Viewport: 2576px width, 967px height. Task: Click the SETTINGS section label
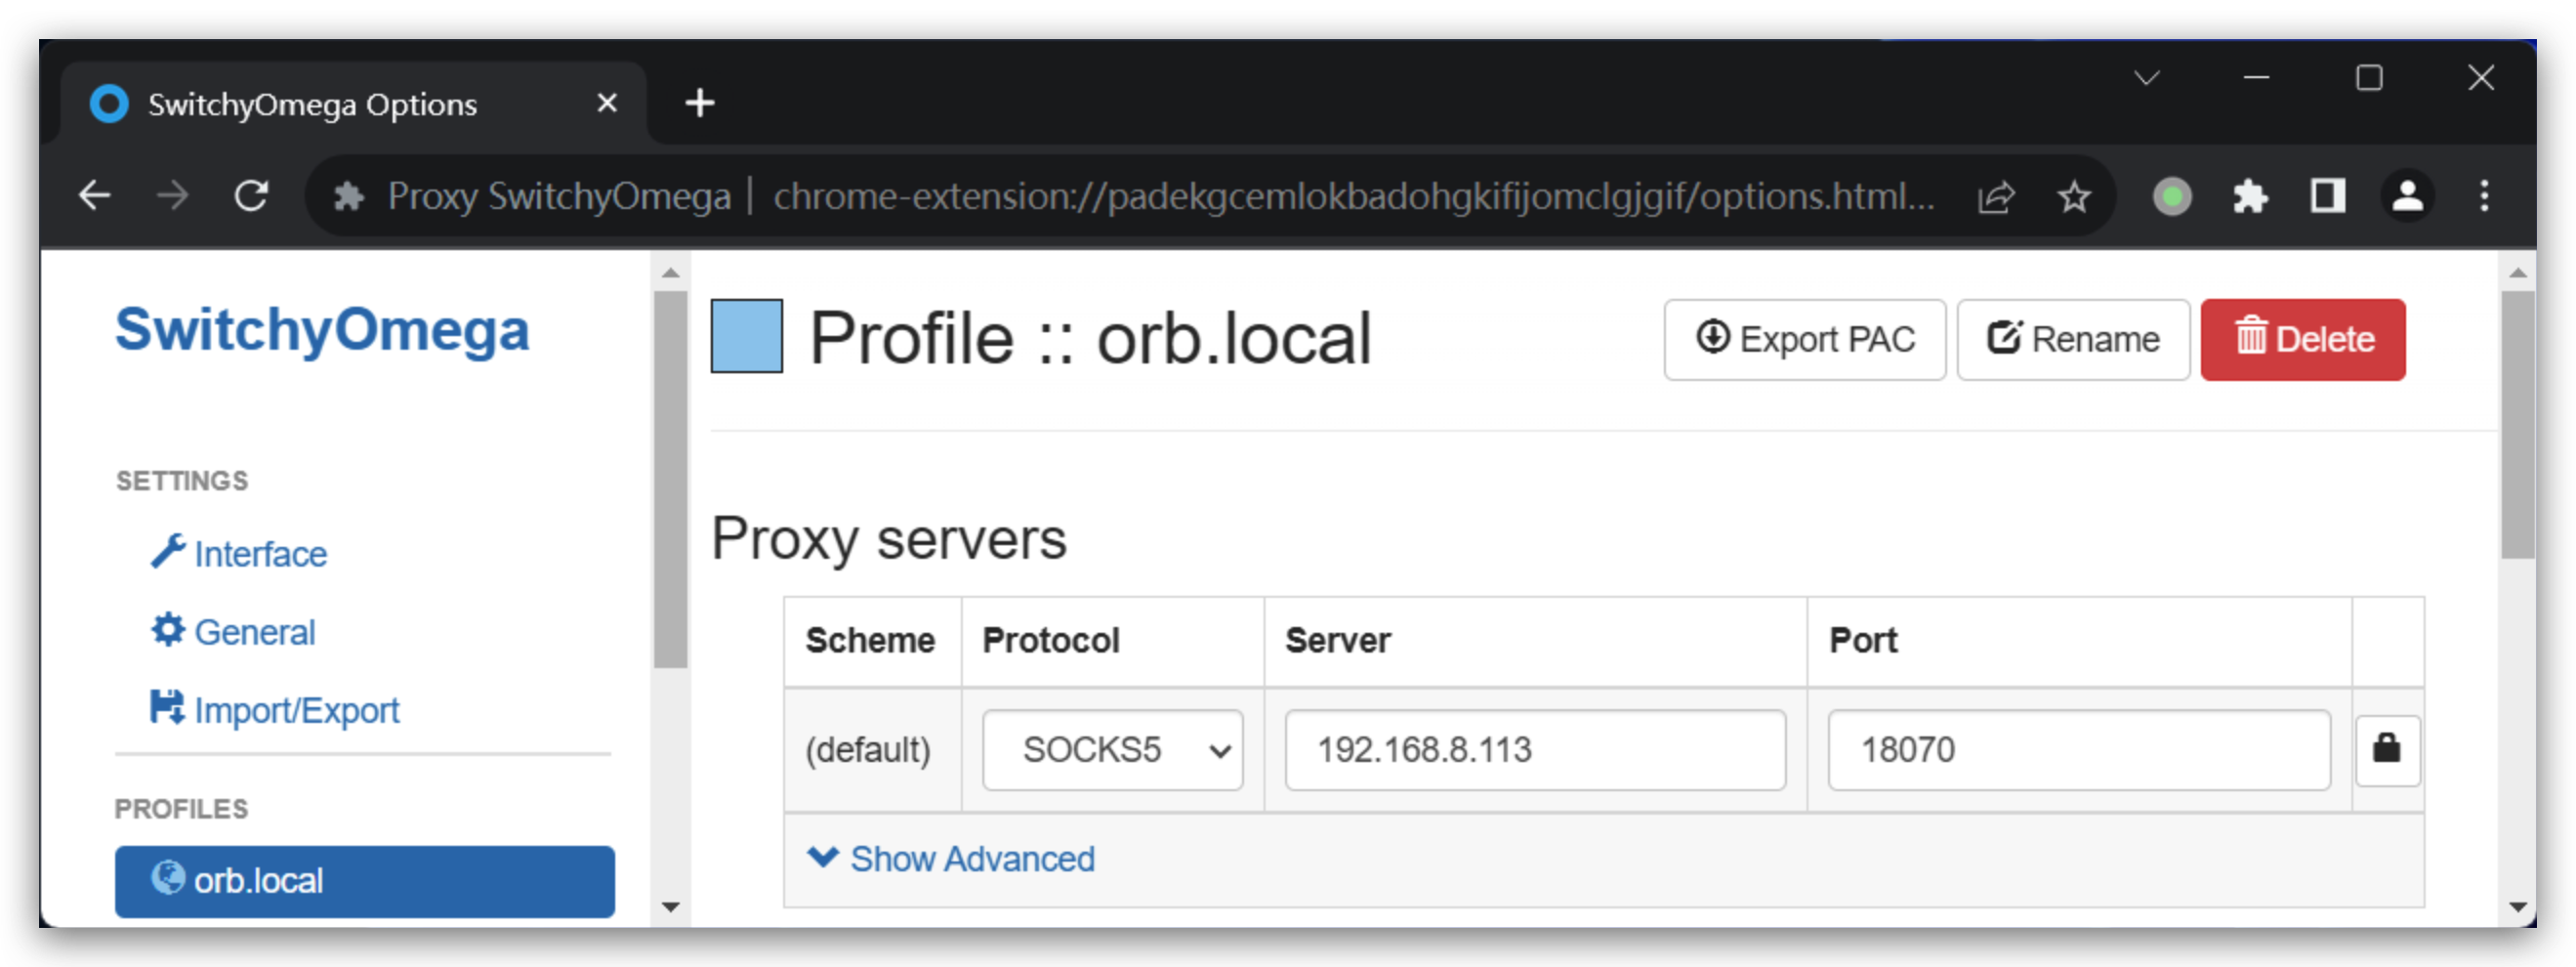coord(182,481)
